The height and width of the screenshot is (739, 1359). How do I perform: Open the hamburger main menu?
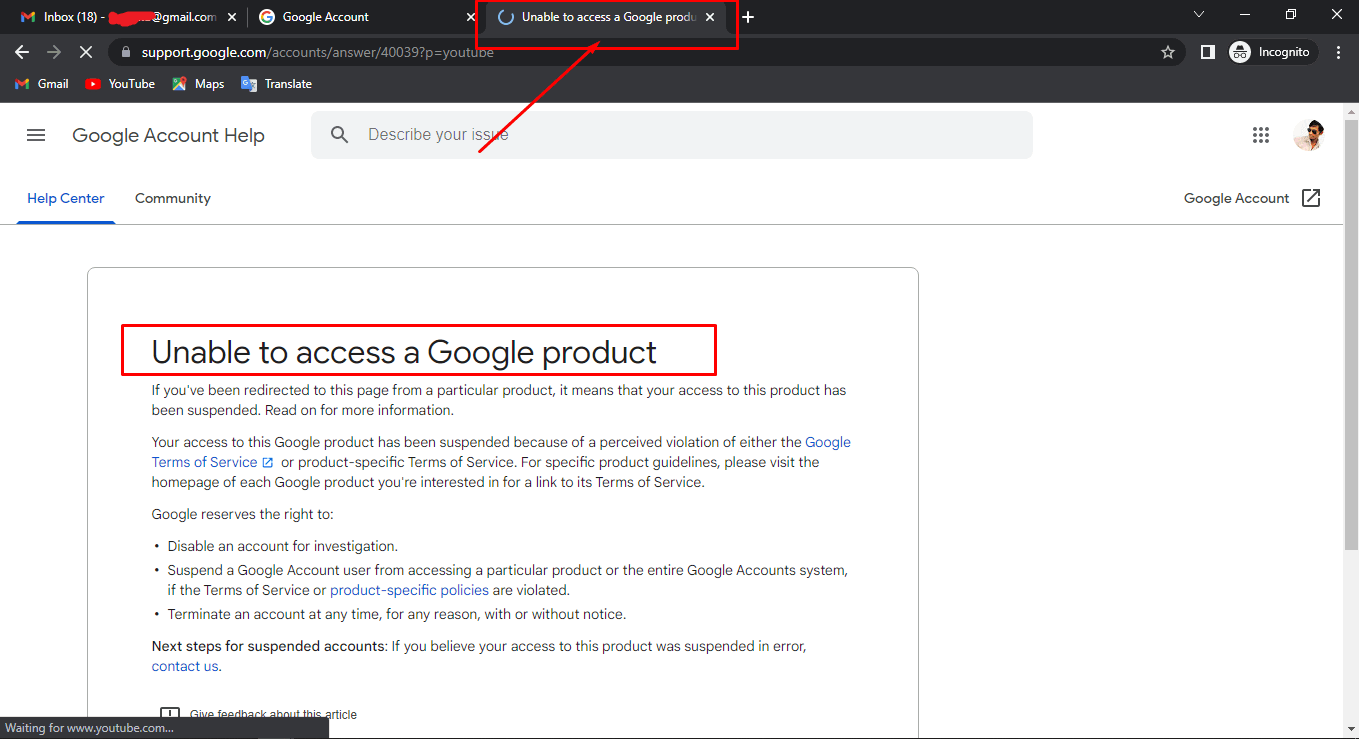pos(36,135)
